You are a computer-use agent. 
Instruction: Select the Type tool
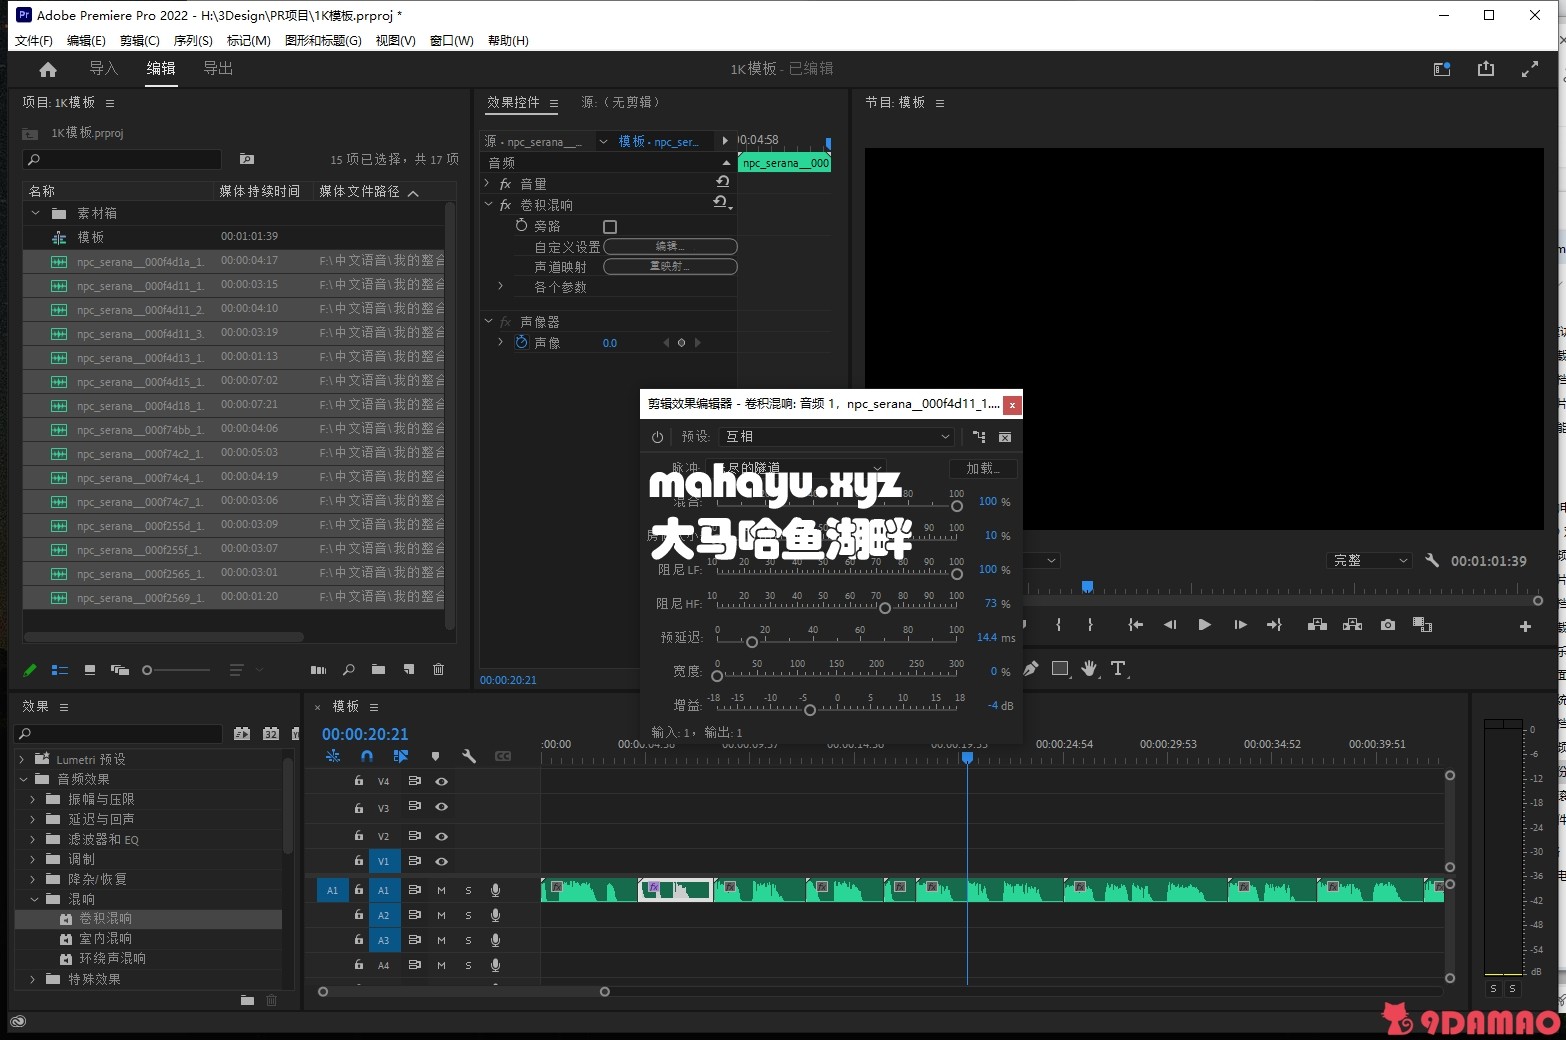1118,668
